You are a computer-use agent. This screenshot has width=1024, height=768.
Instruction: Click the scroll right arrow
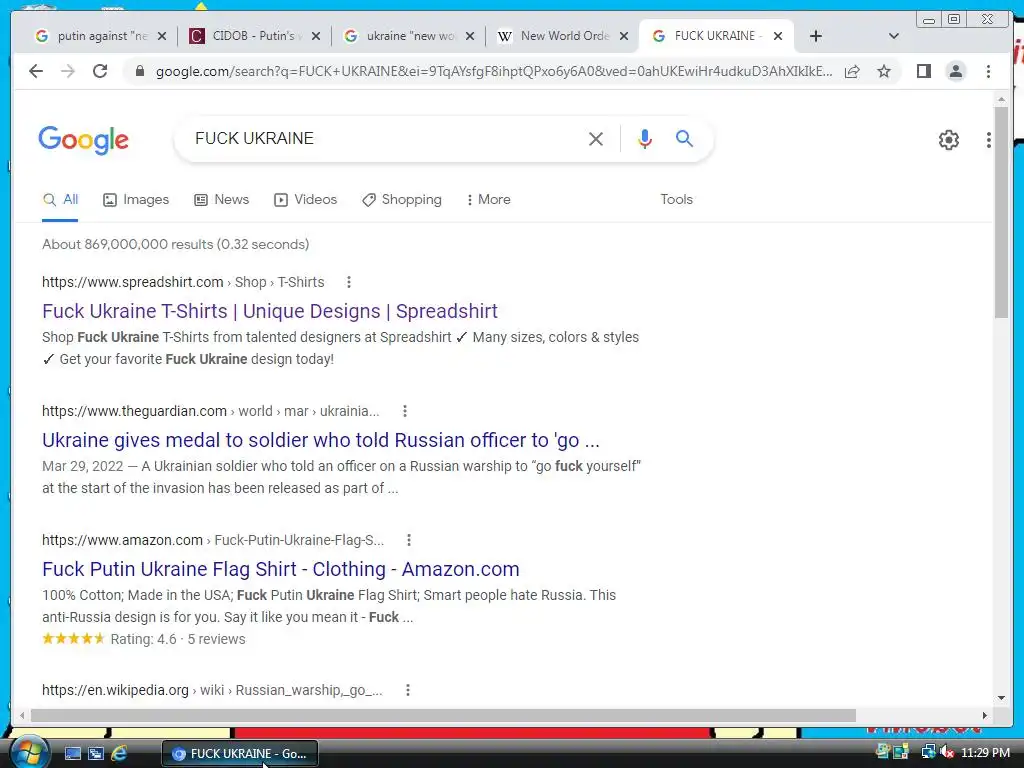coord(985,716)
